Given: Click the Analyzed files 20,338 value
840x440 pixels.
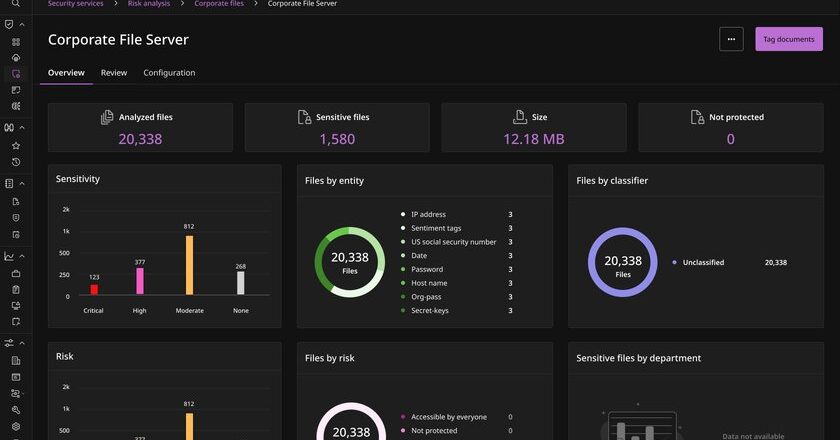Looking at the screenshot, I should click(x=140, y=139).
